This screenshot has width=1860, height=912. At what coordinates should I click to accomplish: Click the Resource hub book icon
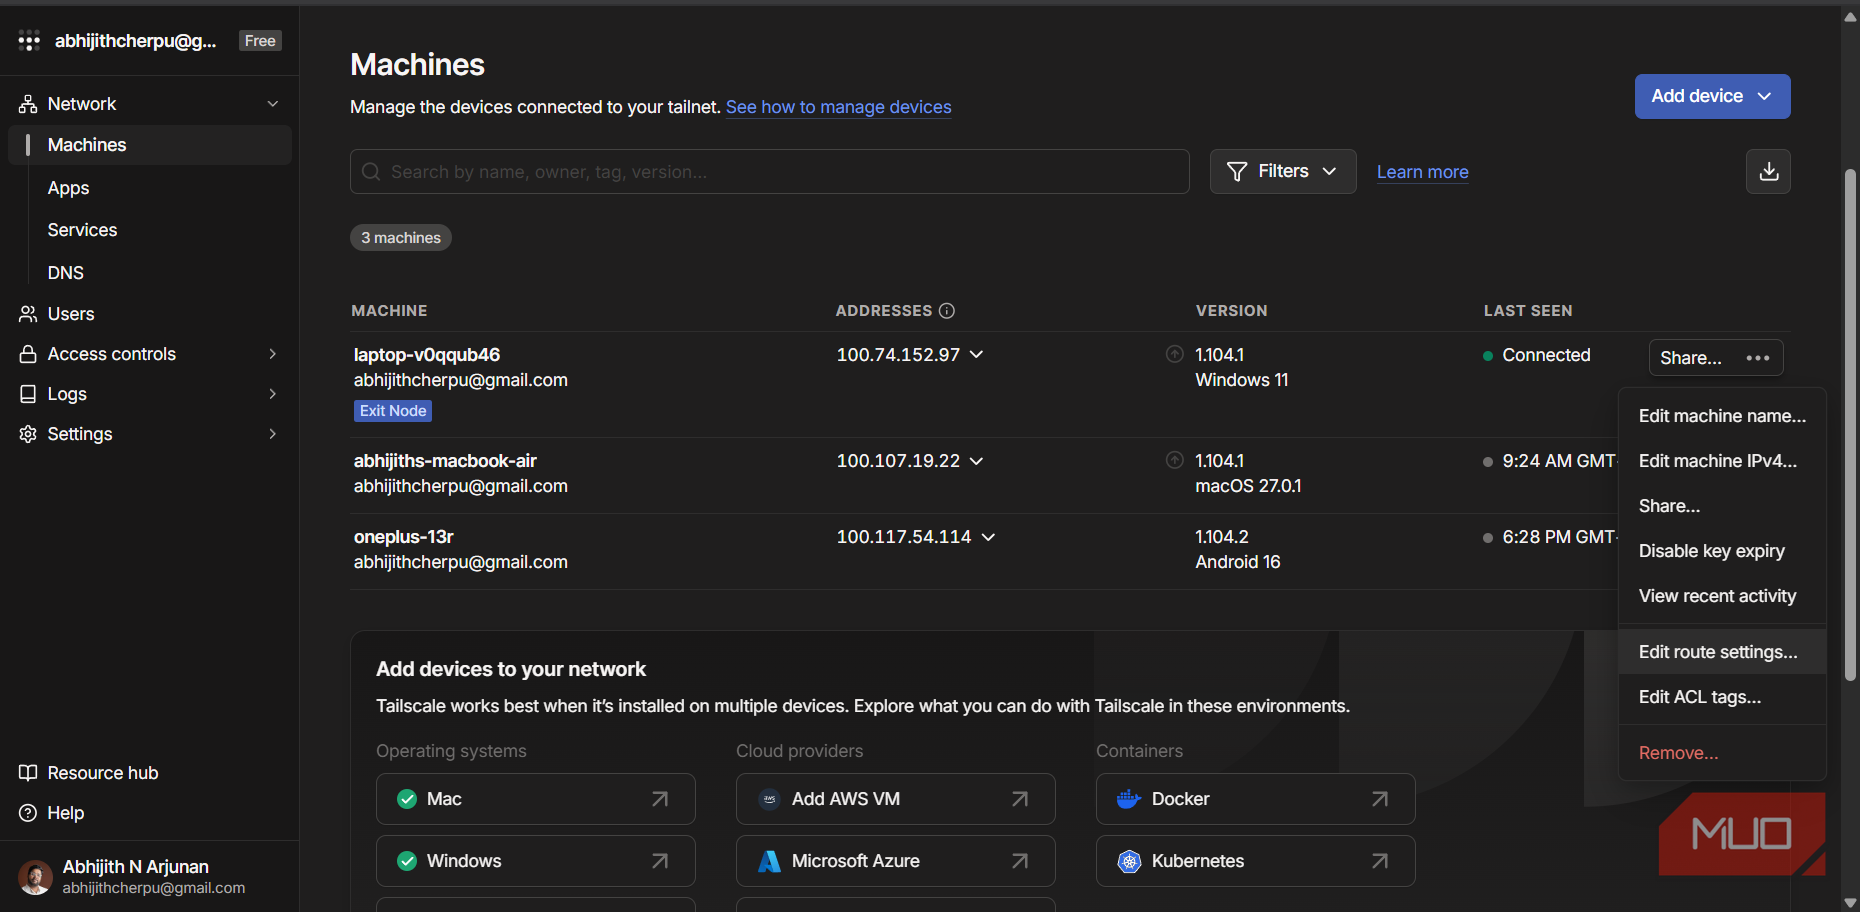point(28,773)
